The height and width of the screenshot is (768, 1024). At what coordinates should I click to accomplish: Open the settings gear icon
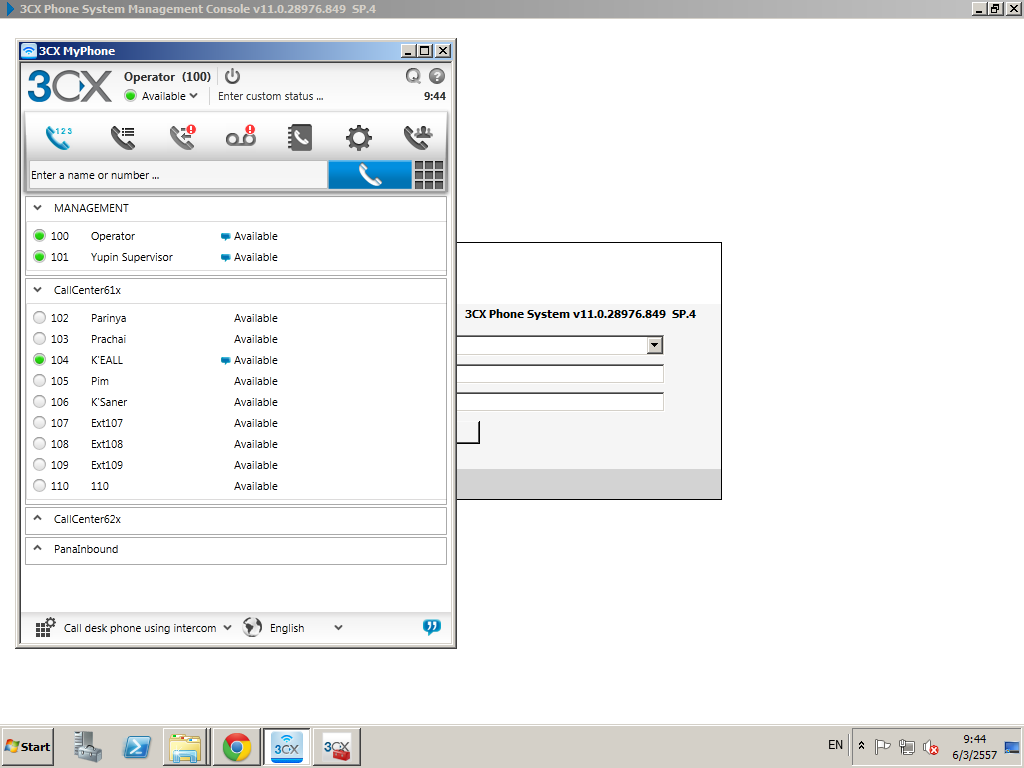(359, 138)
